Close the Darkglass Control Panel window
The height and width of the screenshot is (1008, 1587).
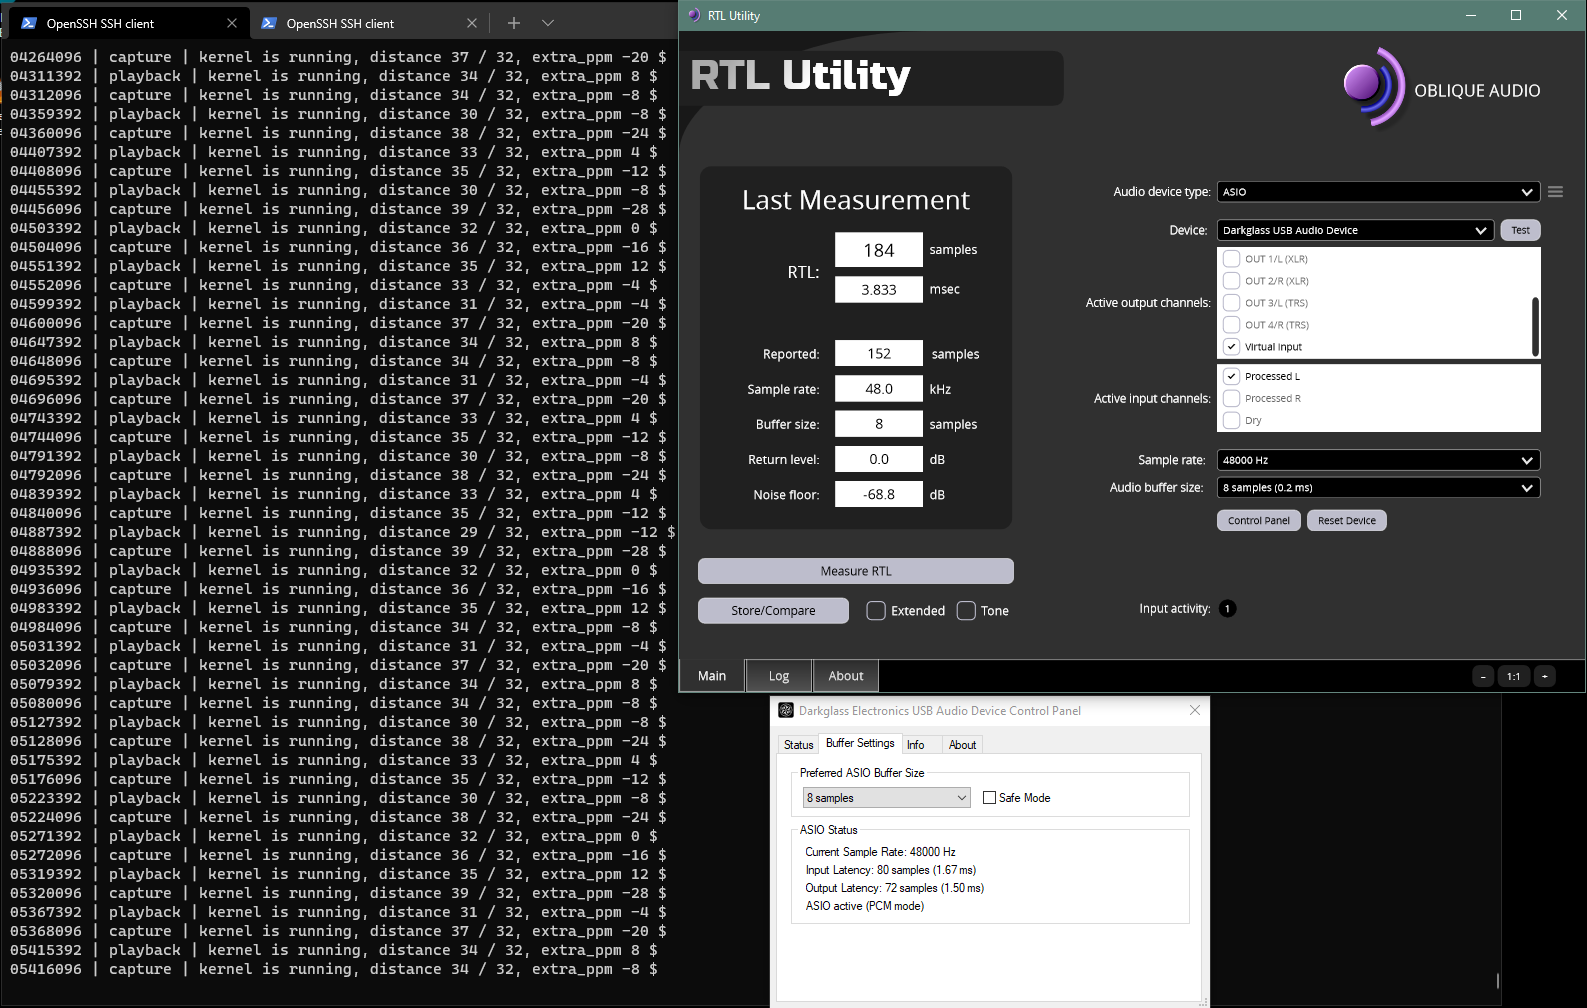click(x=1195, y=710)
